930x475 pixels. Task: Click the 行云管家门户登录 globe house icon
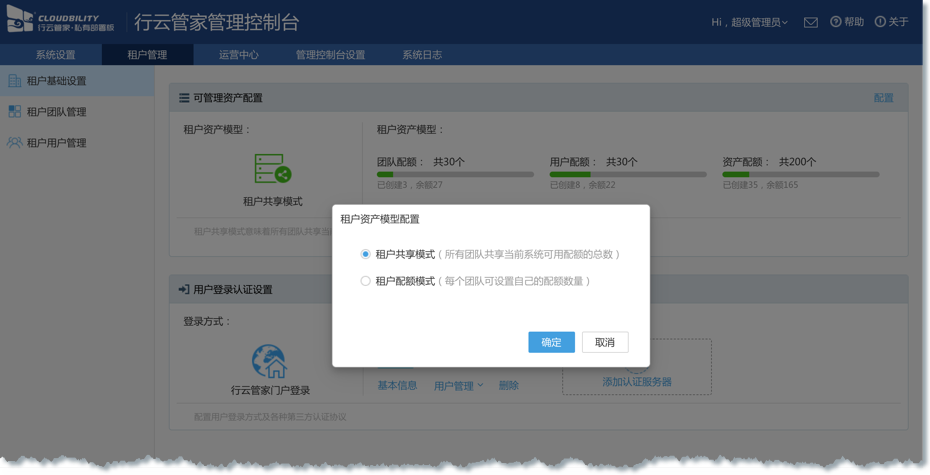(x=270, y=361)
